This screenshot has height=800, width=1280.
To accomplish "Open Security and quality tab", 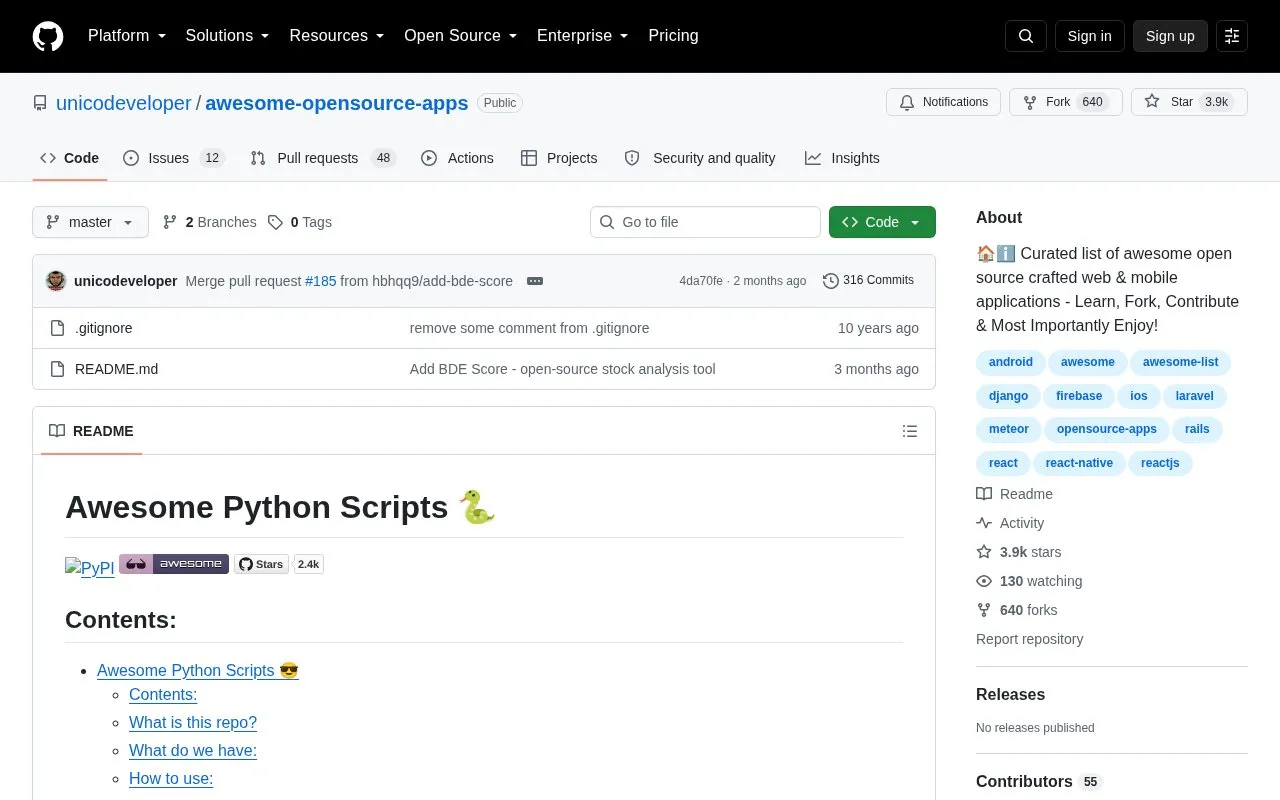I will (x=700, y=158).
